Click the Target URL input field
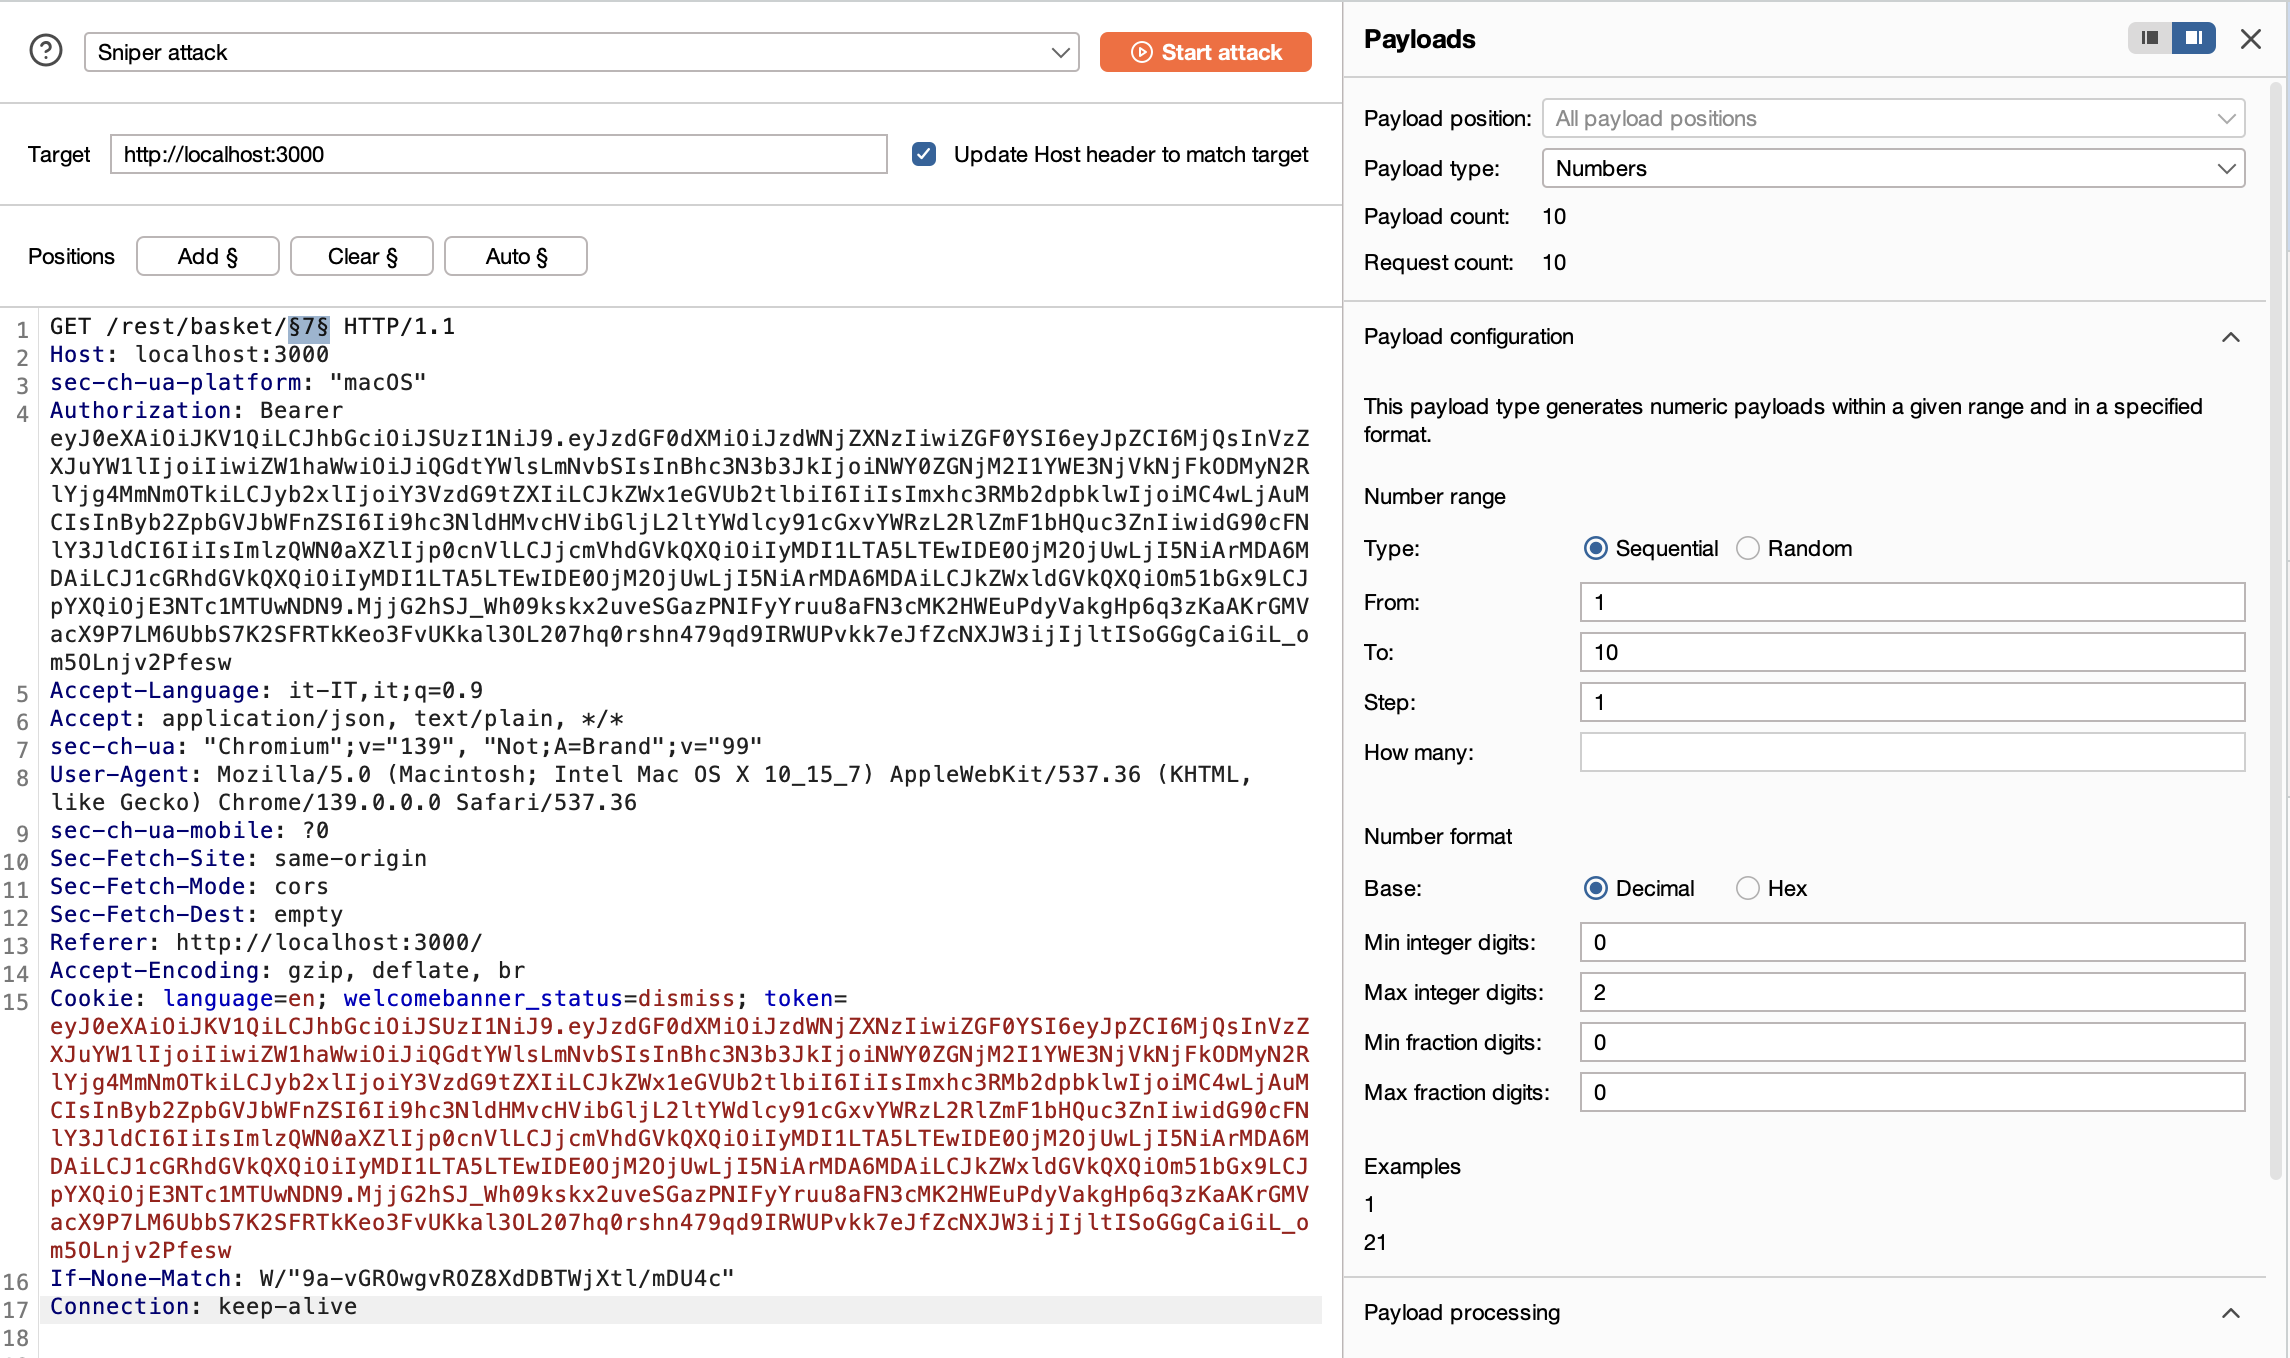 tap(498, 154)
